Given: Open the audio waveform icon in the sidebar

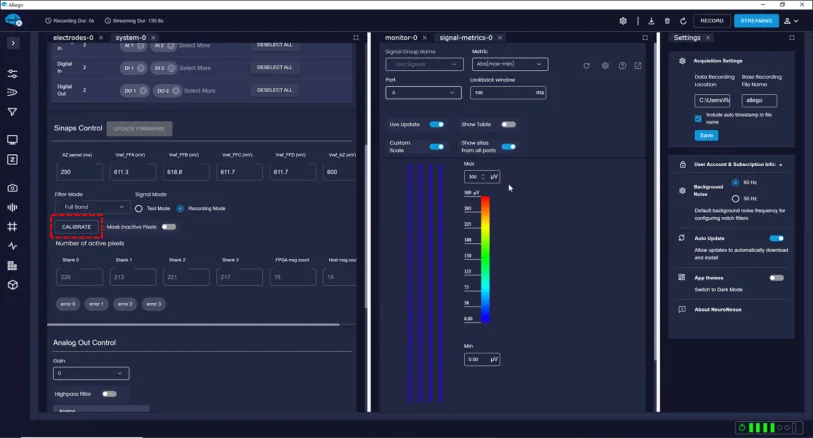Looking at the screenshot, I should click(x=12, y=207).
